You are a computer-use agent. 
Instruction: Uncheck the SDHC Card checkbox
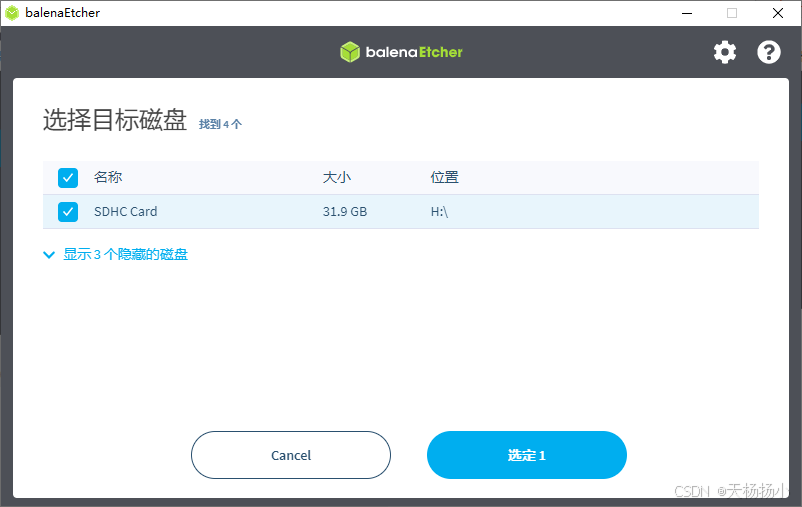(68, 212)
